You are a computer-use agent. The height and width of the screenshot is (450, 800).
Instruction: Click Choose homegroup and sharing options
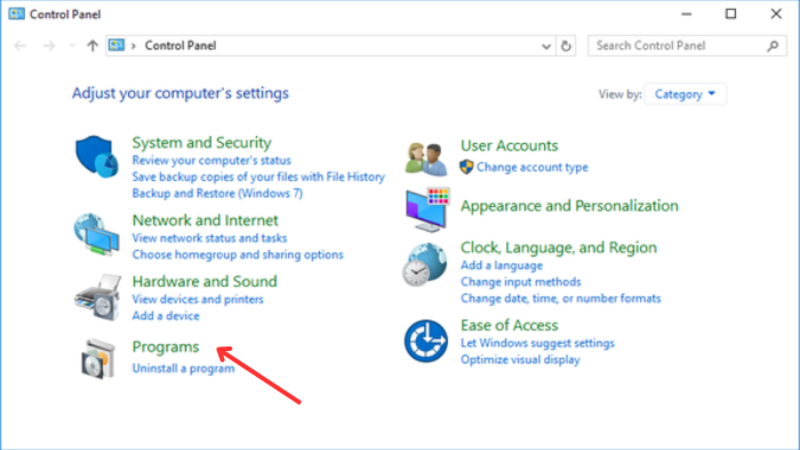coord(238,254)
